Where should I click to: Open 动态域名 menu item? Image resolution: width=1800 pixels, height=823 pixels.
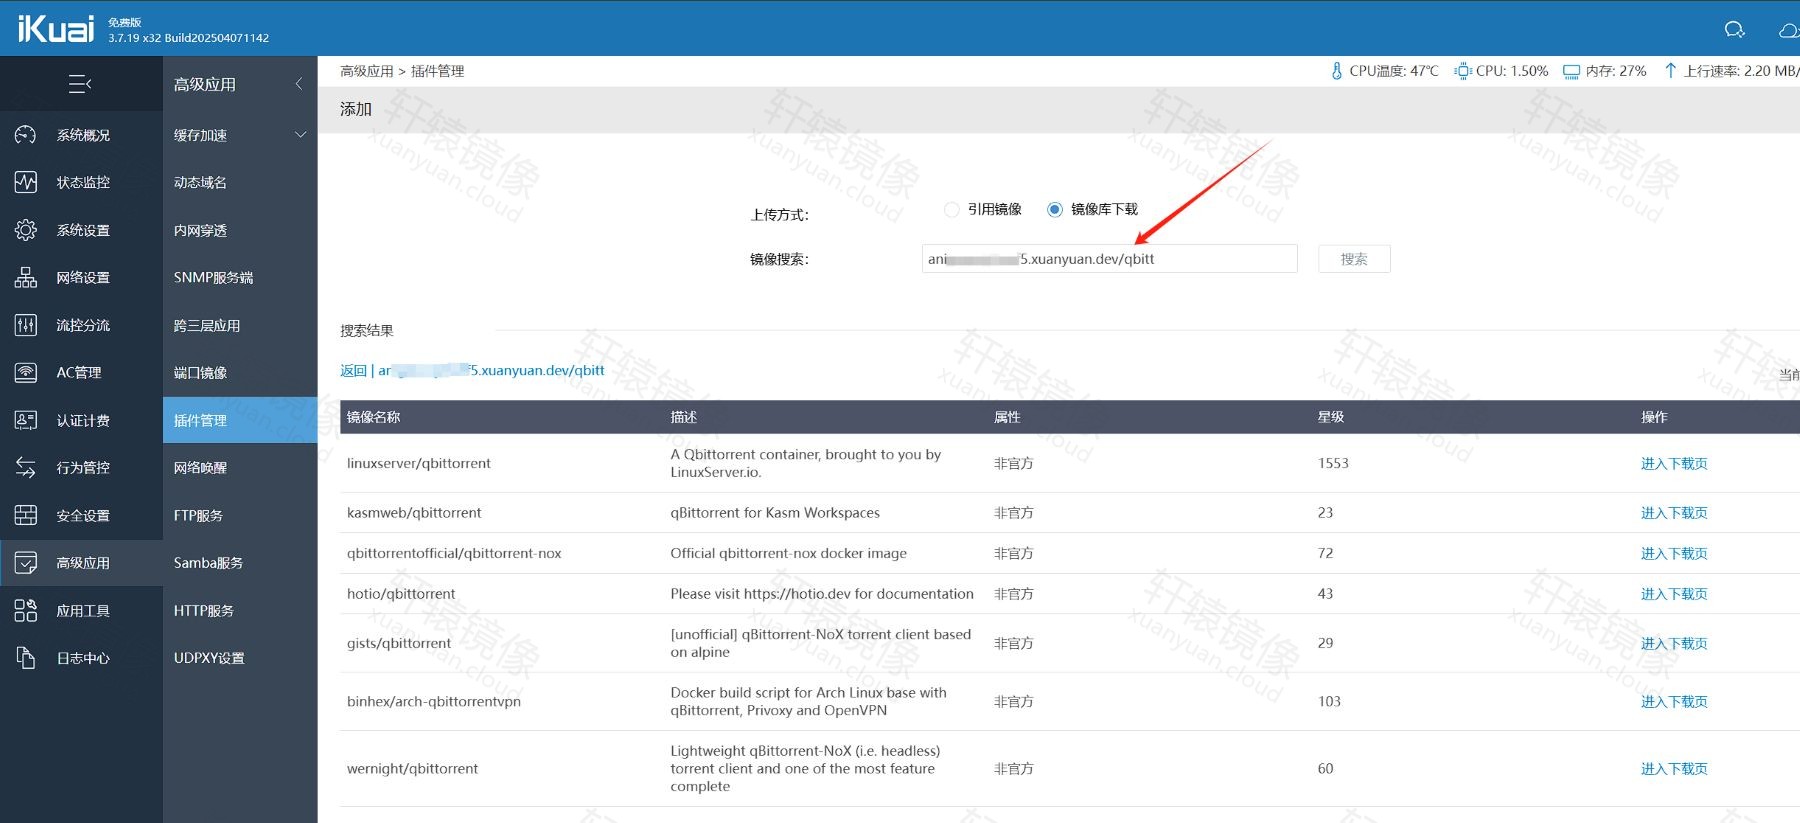pos(200,182)
